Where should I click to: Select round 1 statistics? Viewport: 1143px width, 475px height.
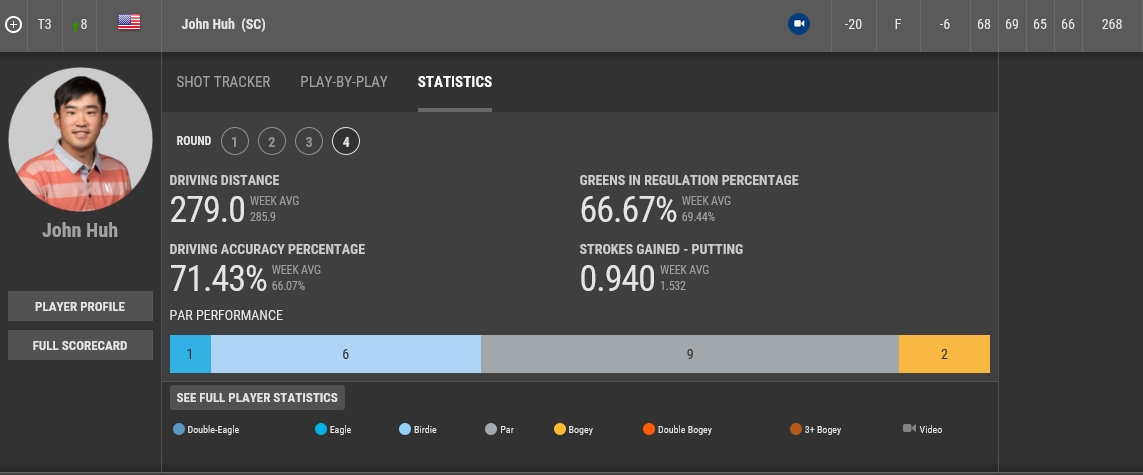pos(234,142)
